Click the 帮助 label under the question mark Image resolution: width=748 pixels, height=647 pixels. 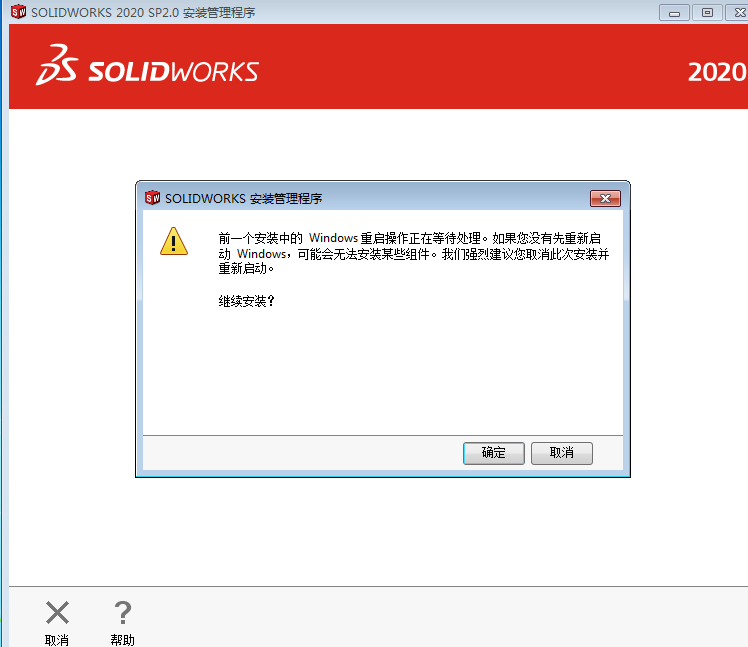(x=123, y=640)
